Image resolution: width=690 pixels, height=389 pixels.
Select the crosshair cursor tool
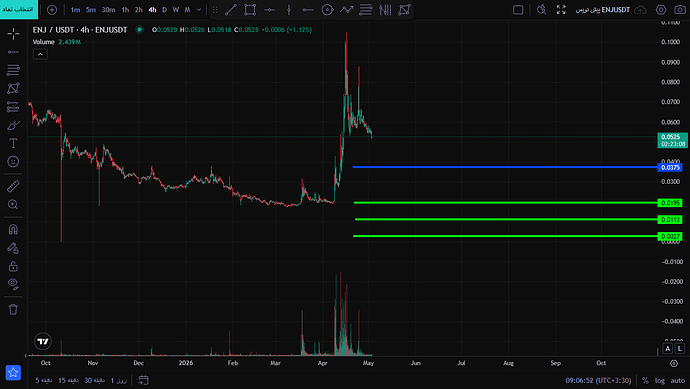13,33
